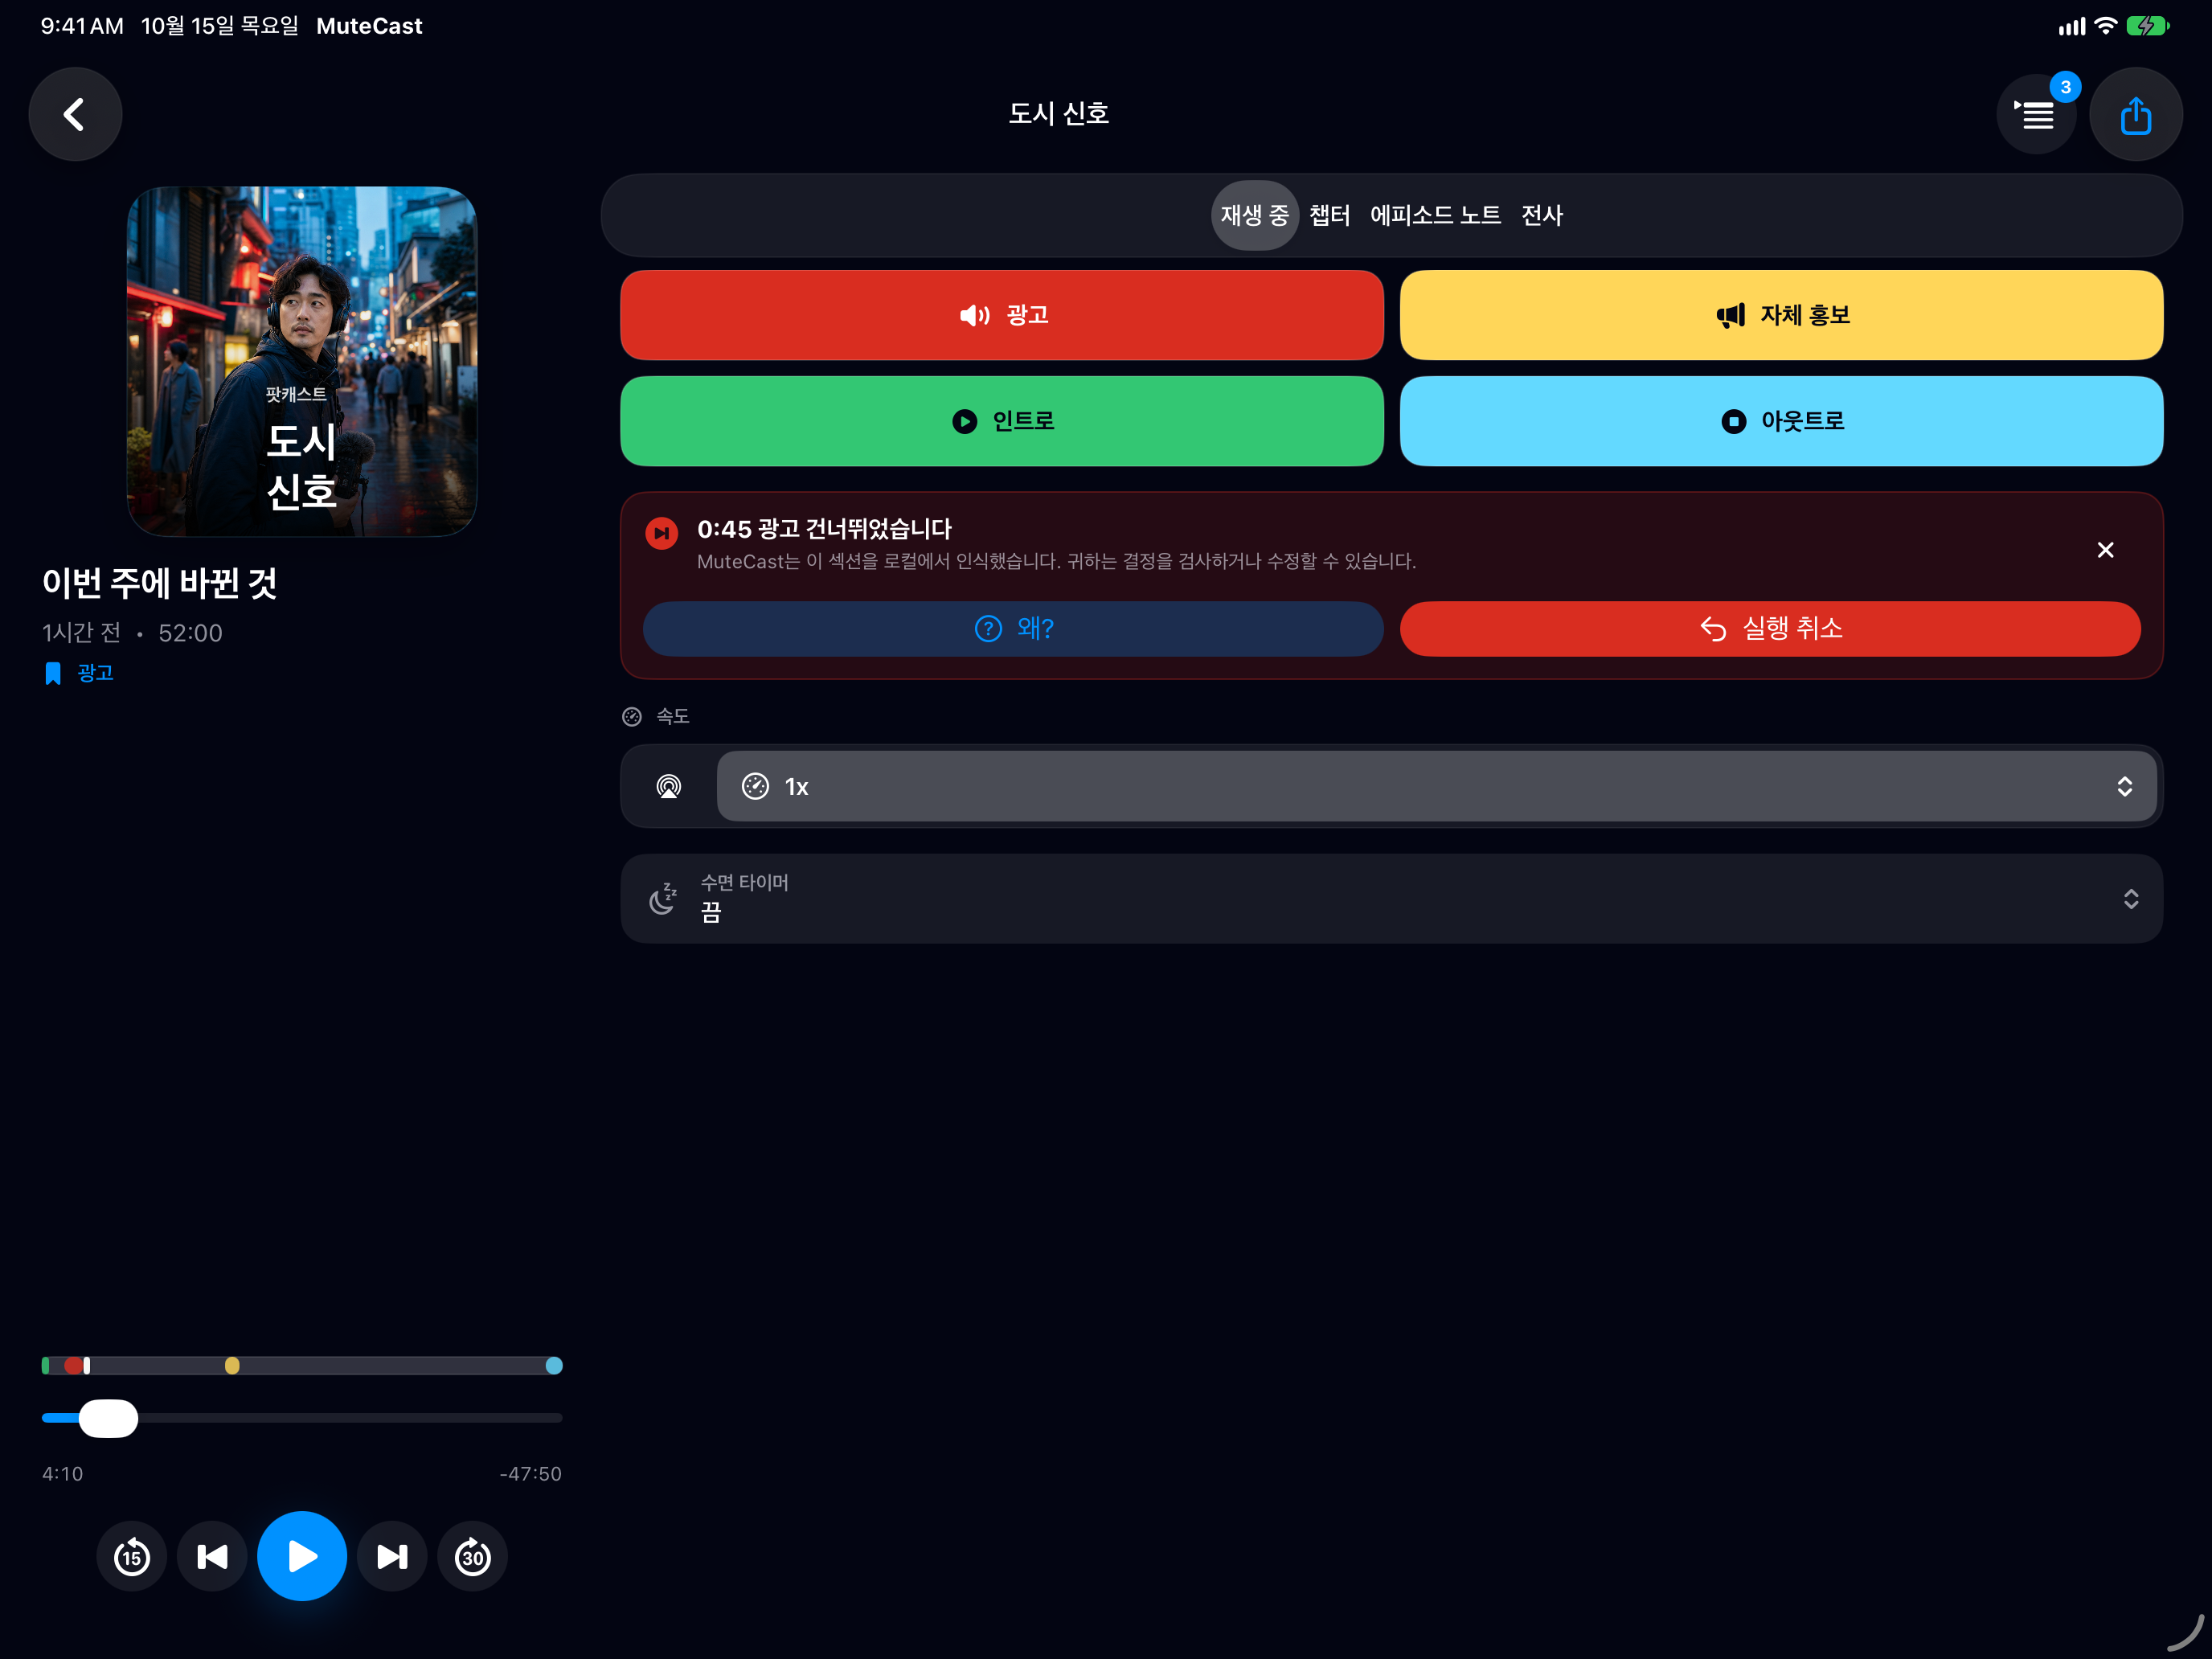
Task: Open the 1x playback speed dropdown
Action: click(1437, 787)
